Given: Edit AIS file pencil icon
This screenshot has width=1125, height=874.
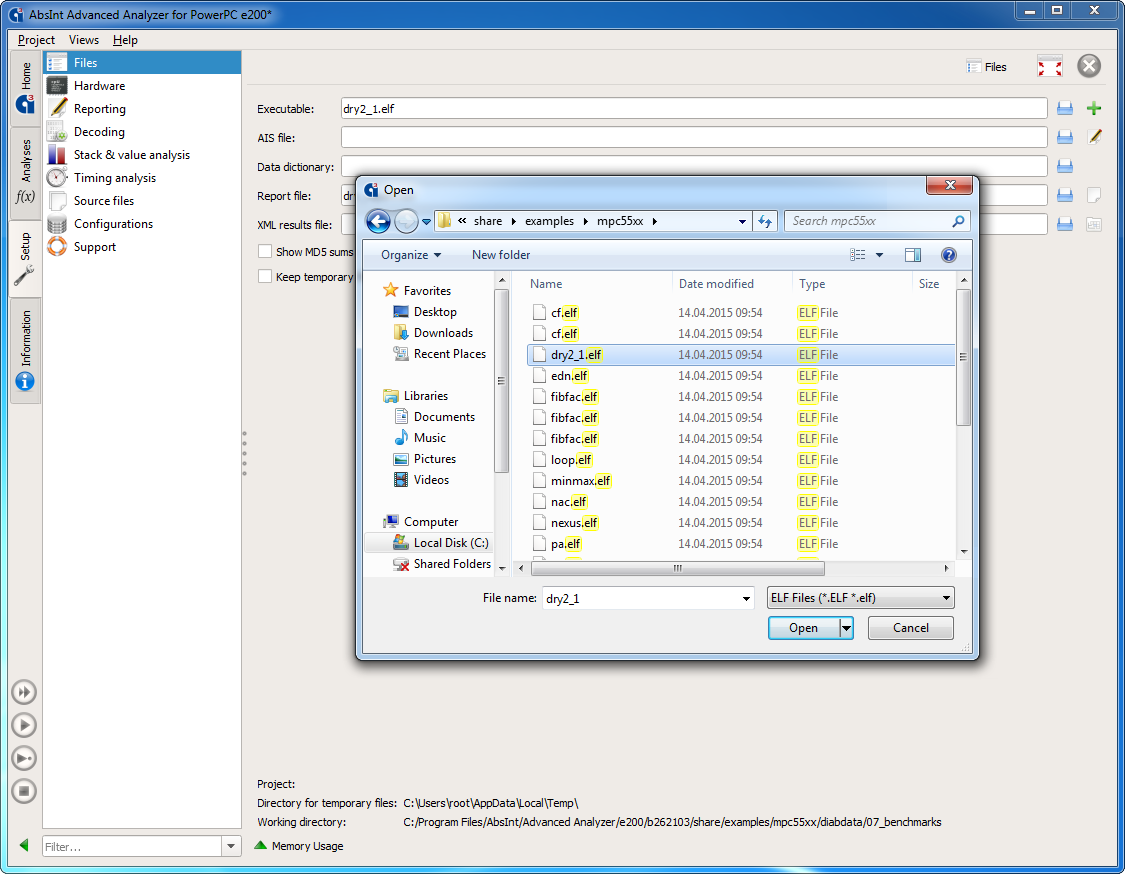Looking at the screenshot, I should click(x=1093, y=136).
